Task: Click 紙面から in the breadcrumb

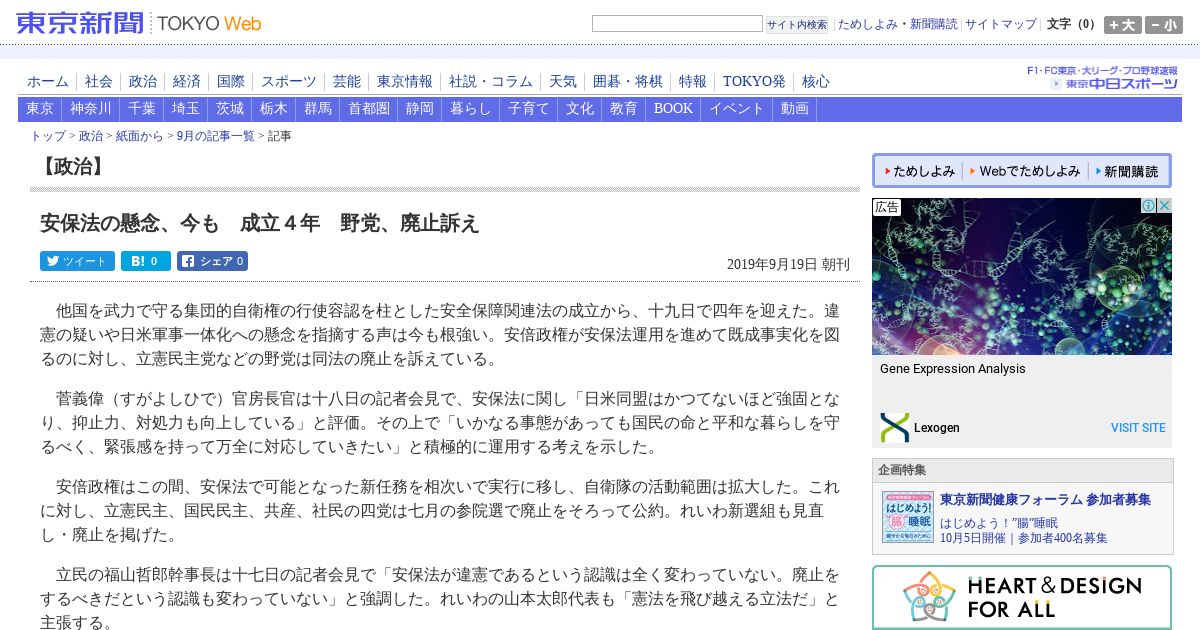Action: pos(139,136)
